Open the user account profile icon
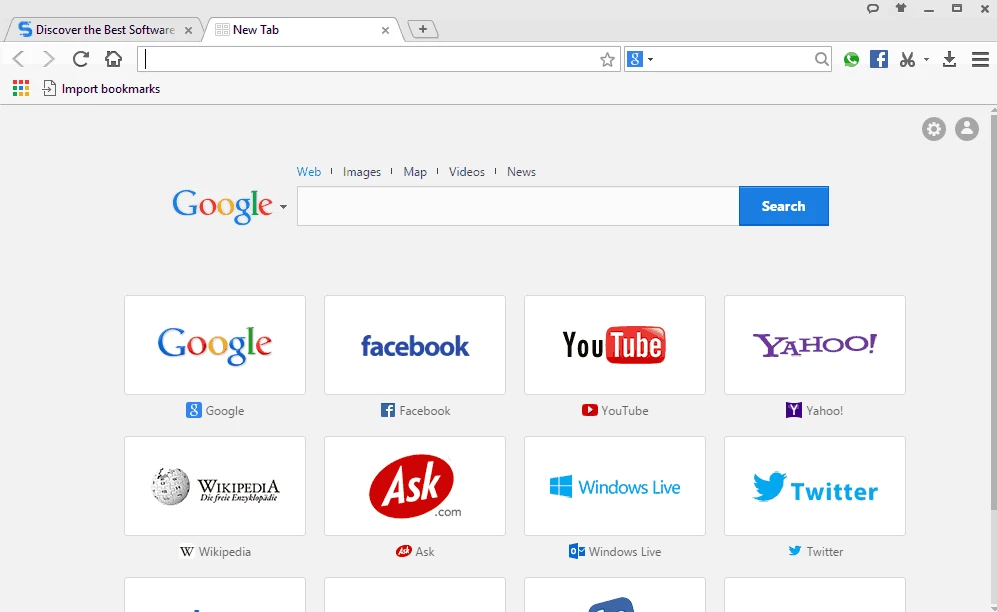This screenshot has height=612, width=997. pos(967,129)
